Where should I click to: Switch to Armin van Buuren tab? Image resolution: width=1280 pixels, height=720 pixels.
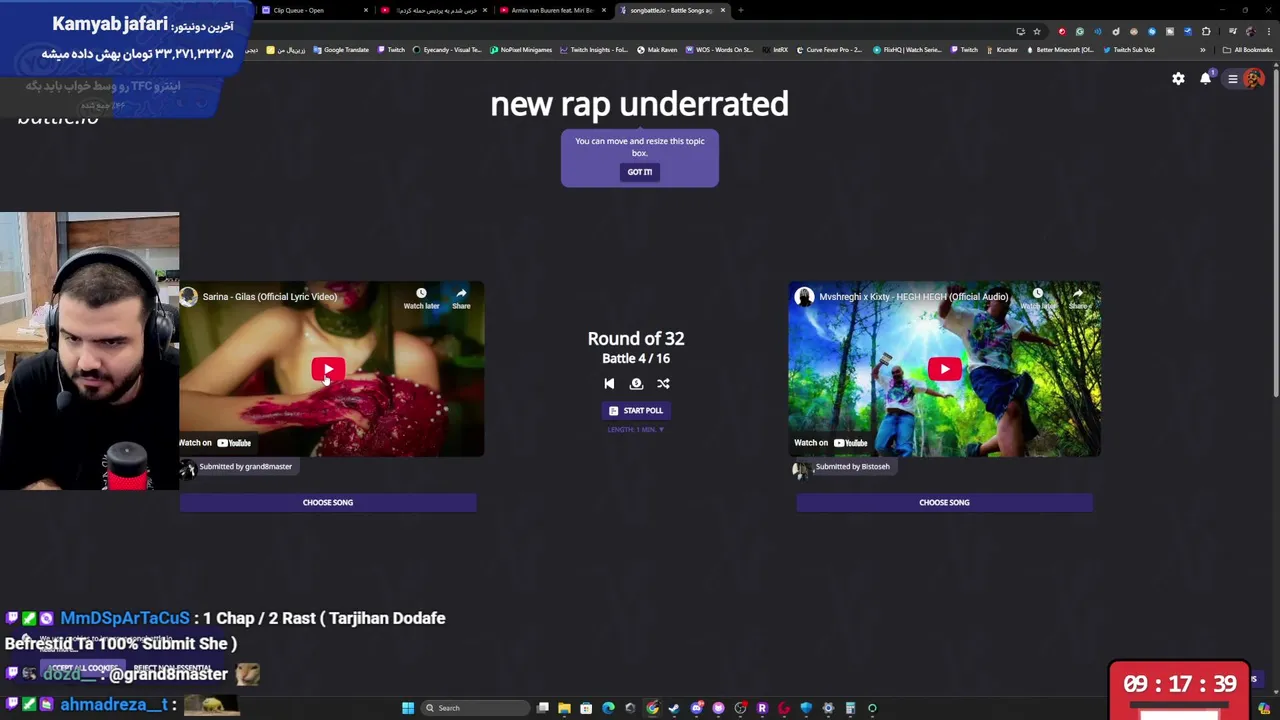pyautogui.click(x=552, y=10)
